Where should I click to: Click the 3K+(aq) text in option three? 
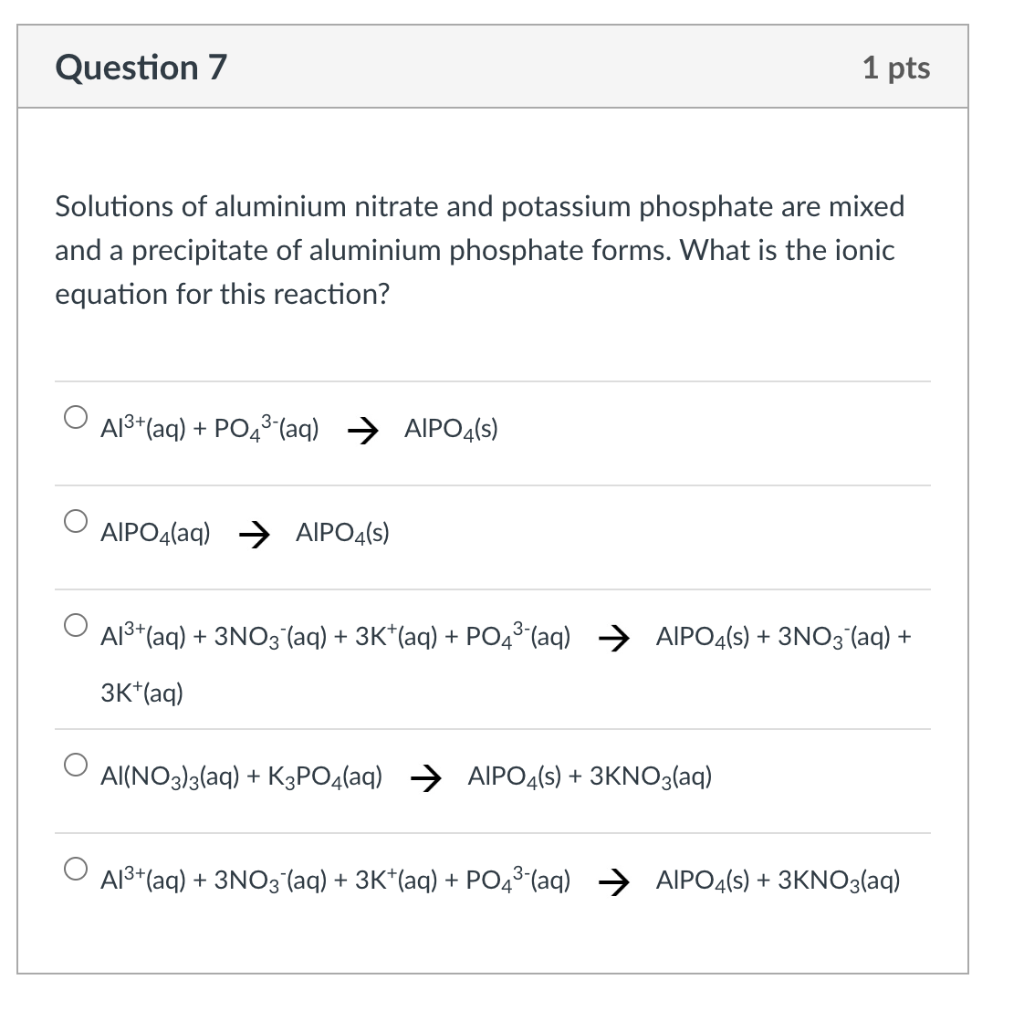pos(140,692)
